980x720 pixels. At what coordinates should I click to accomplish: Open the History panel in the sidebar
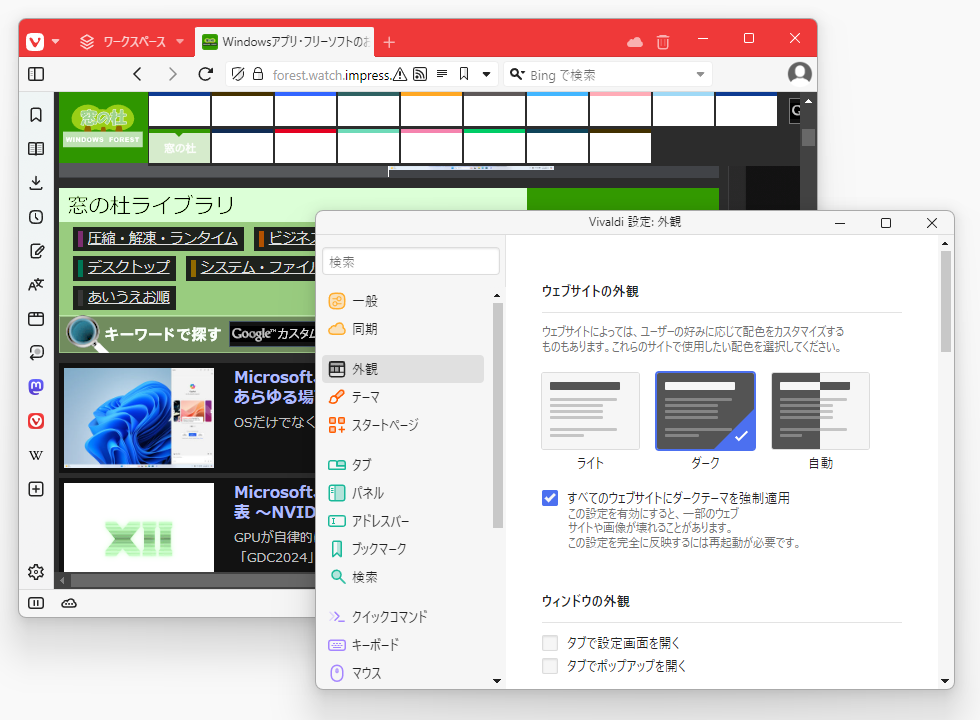pyautogui.click(x=36, y=216)
